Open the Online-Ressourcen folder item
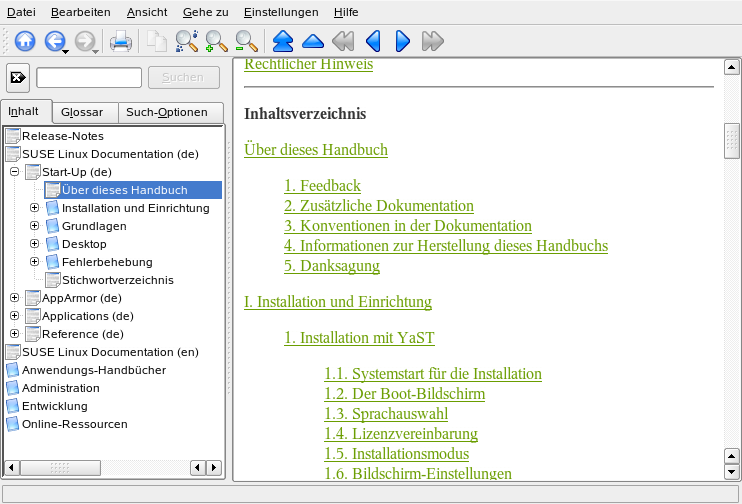742x504 pixels. (74, 424)
